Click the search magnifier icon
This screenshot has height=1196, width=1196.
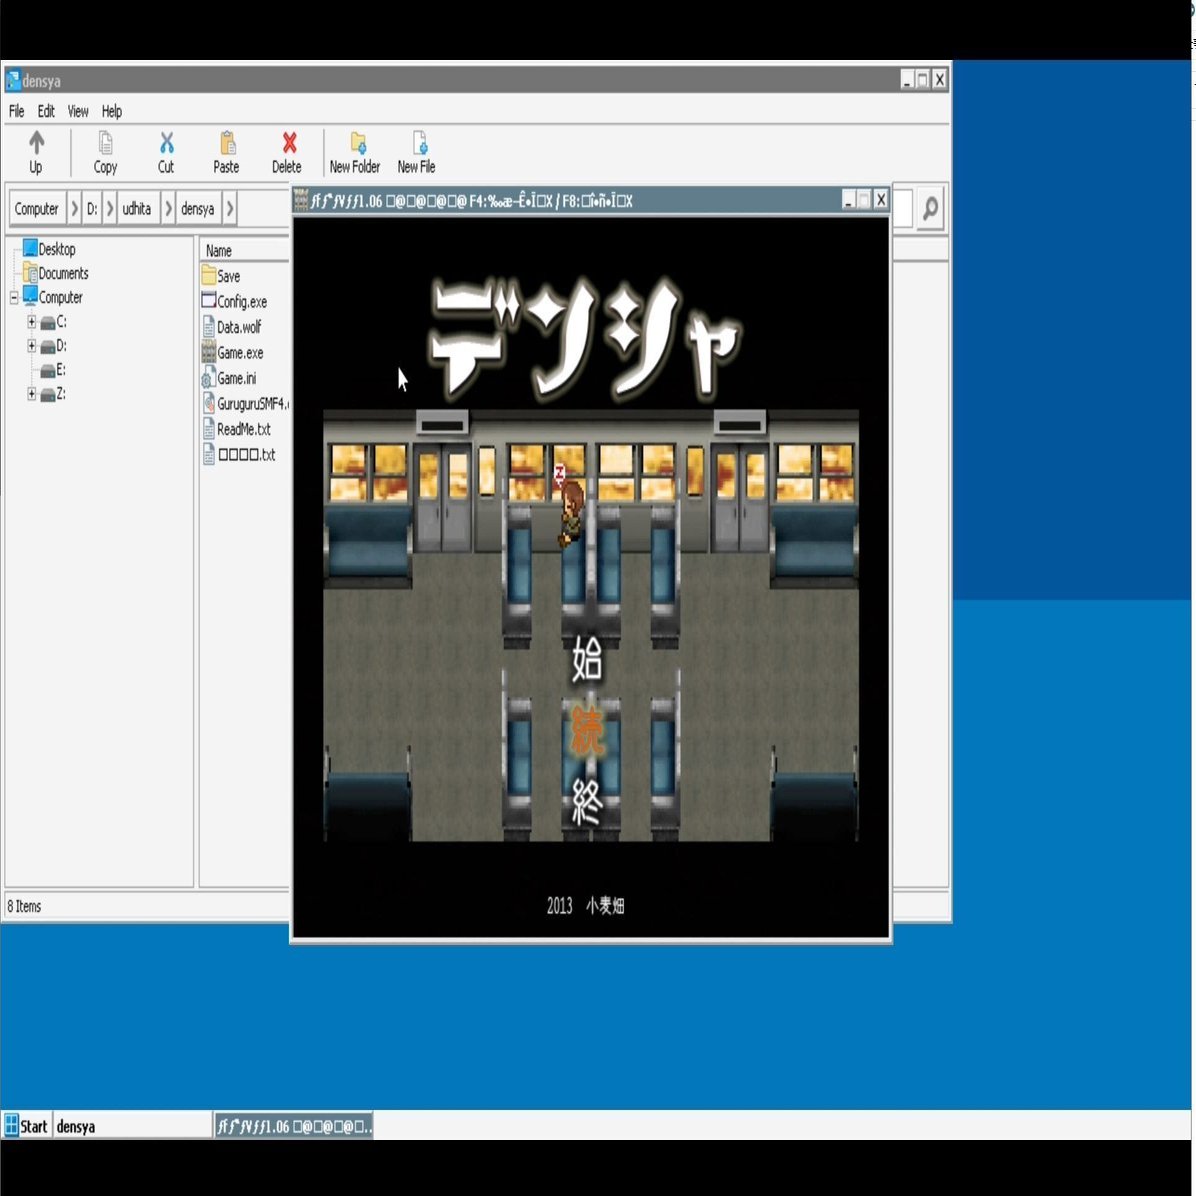click(x=930, y=208)
